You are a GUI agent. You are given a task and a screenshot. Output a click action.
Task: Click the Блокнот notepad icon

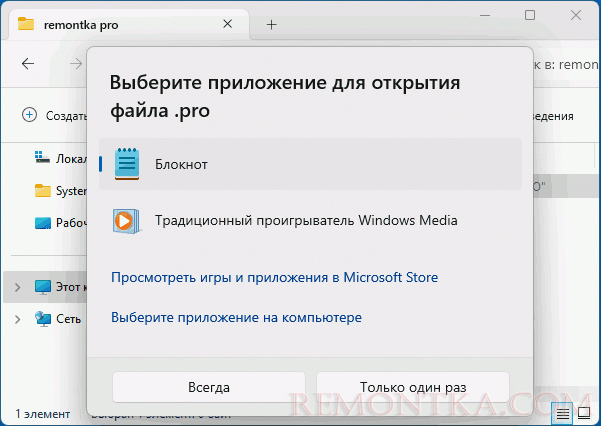click(127, 164)
